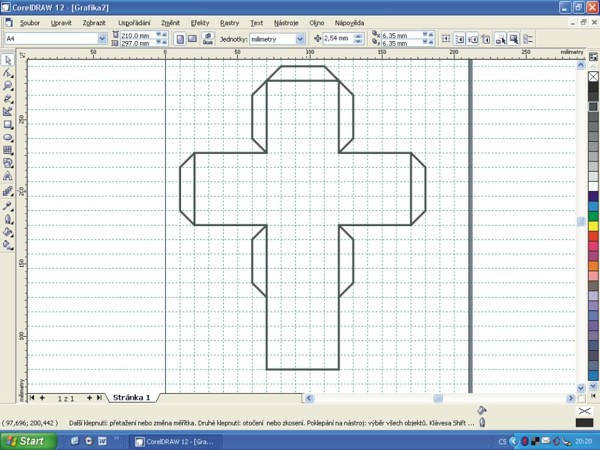This screenshot has width=600, height=450.
Task: Activate the Zoom tool magnifier
Action: pyautogui.click(x=8, y=86)
